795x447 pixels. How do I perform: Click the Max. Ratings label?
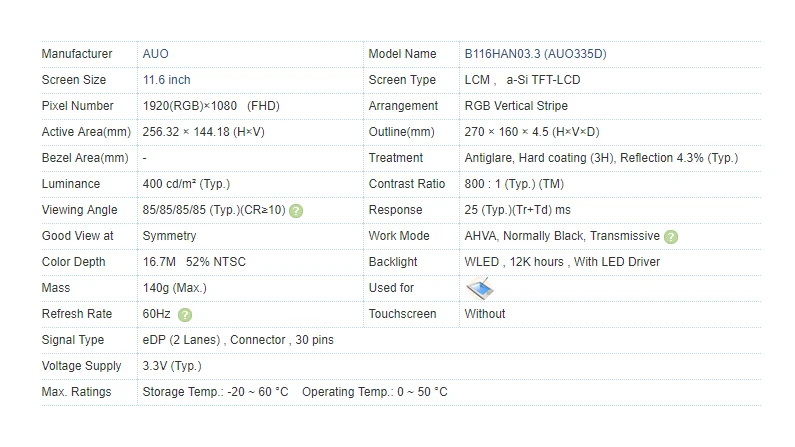pos(77,392)
